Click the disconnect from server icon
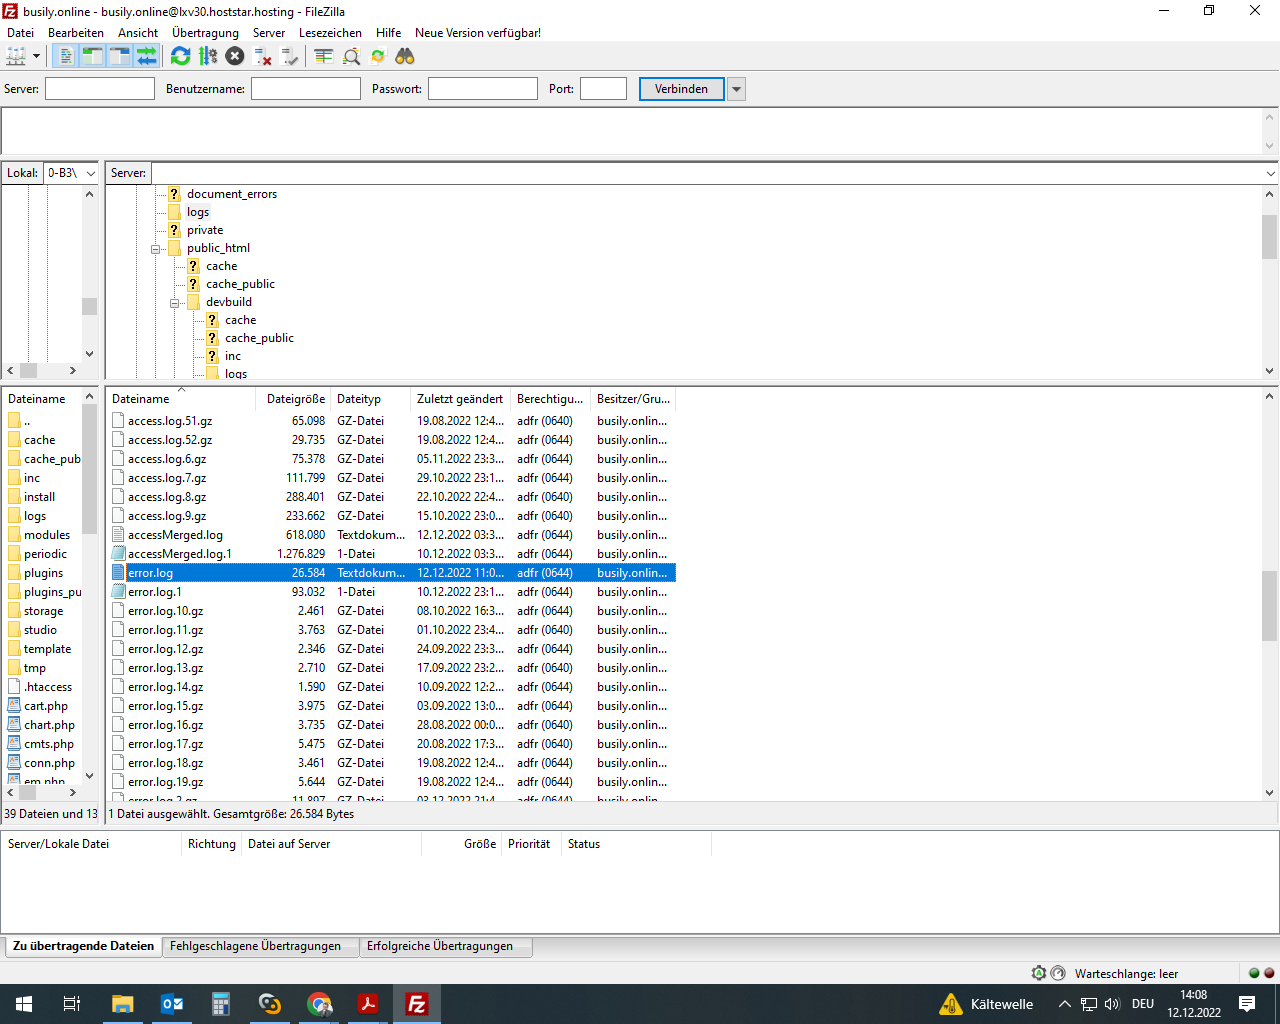1280x1024 pixels. pos(263,57)
